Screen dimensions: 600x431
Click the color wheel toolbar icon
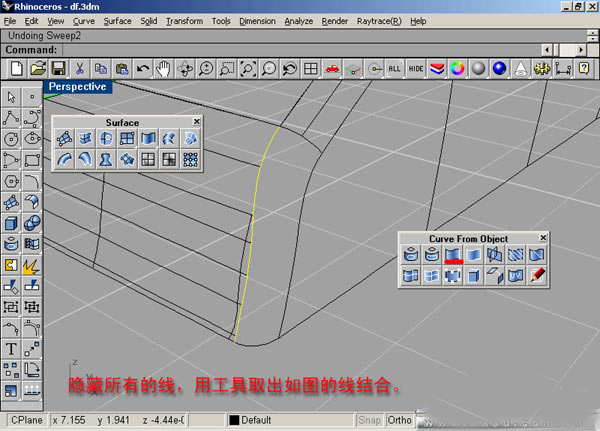[457, 68]
